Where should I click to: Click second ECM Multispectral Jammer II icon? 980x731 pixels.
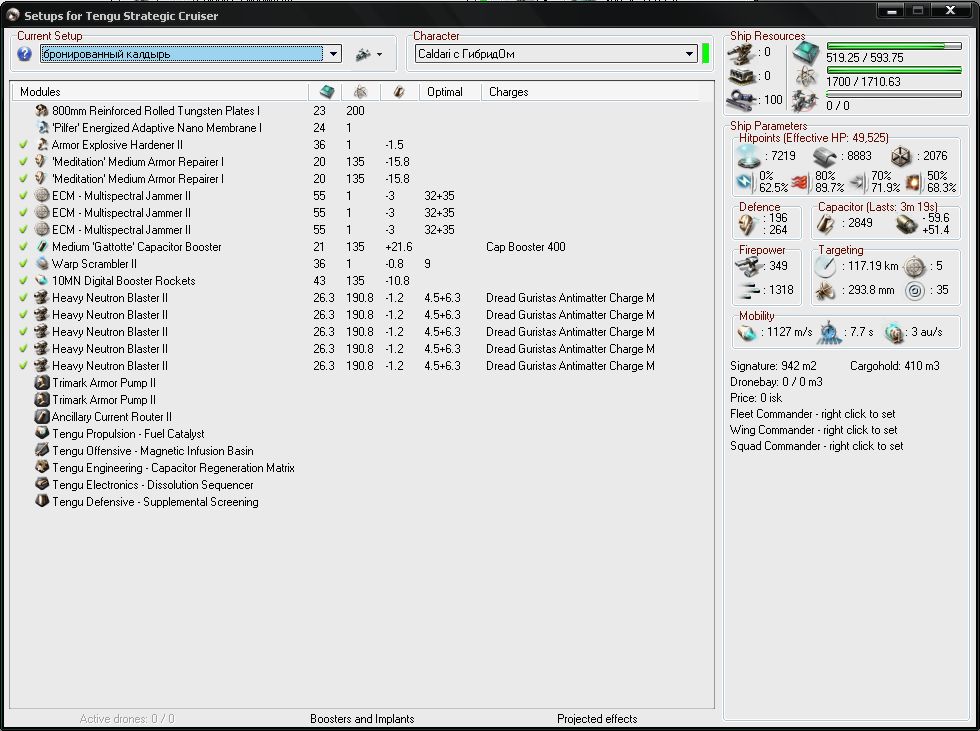pos(42,212)
